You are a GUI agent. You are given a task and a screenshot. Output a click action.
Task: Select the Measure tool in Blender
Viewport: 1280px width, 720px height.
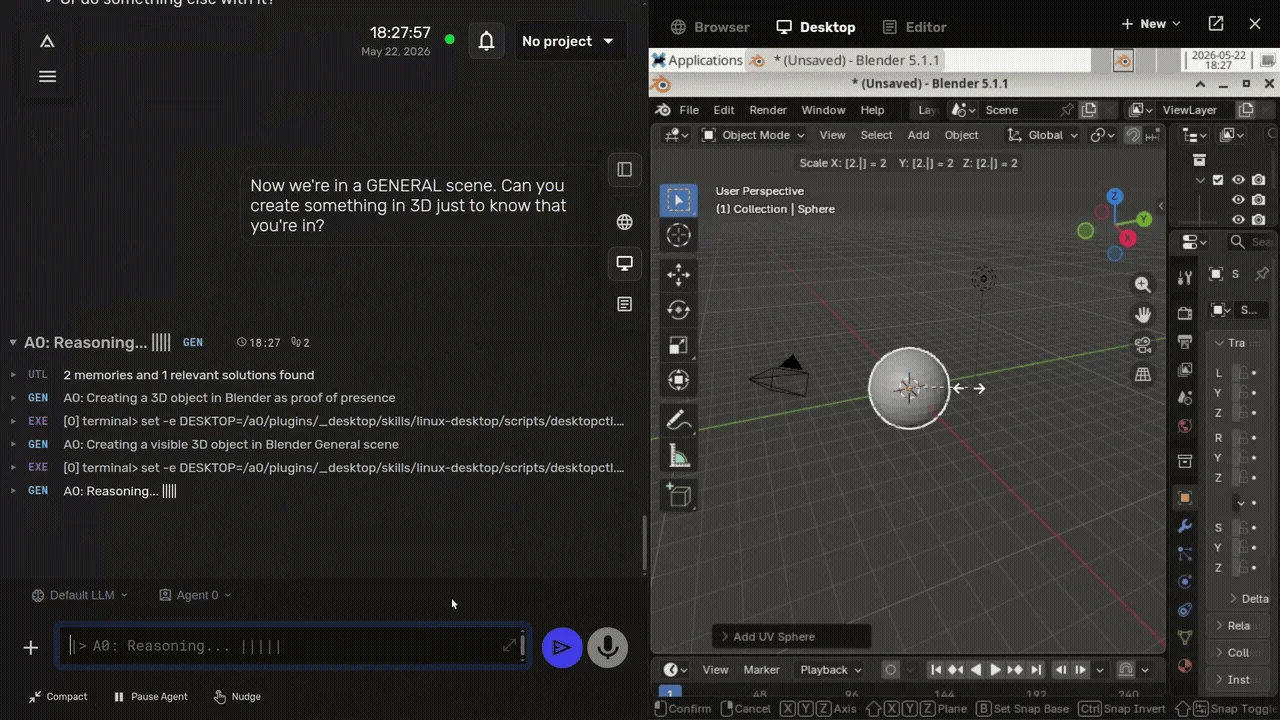coord(678,457)
